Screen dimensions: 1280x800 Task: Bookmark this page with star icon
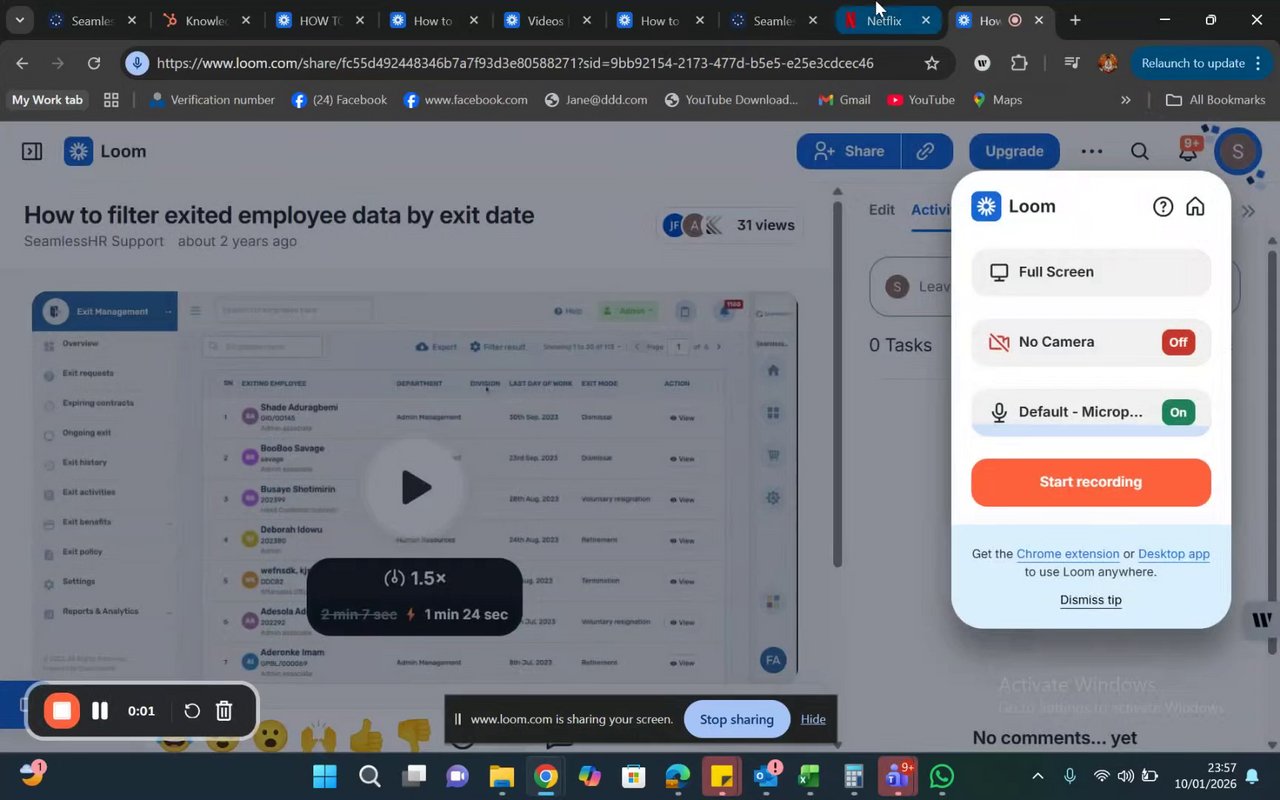click(932, 63)
